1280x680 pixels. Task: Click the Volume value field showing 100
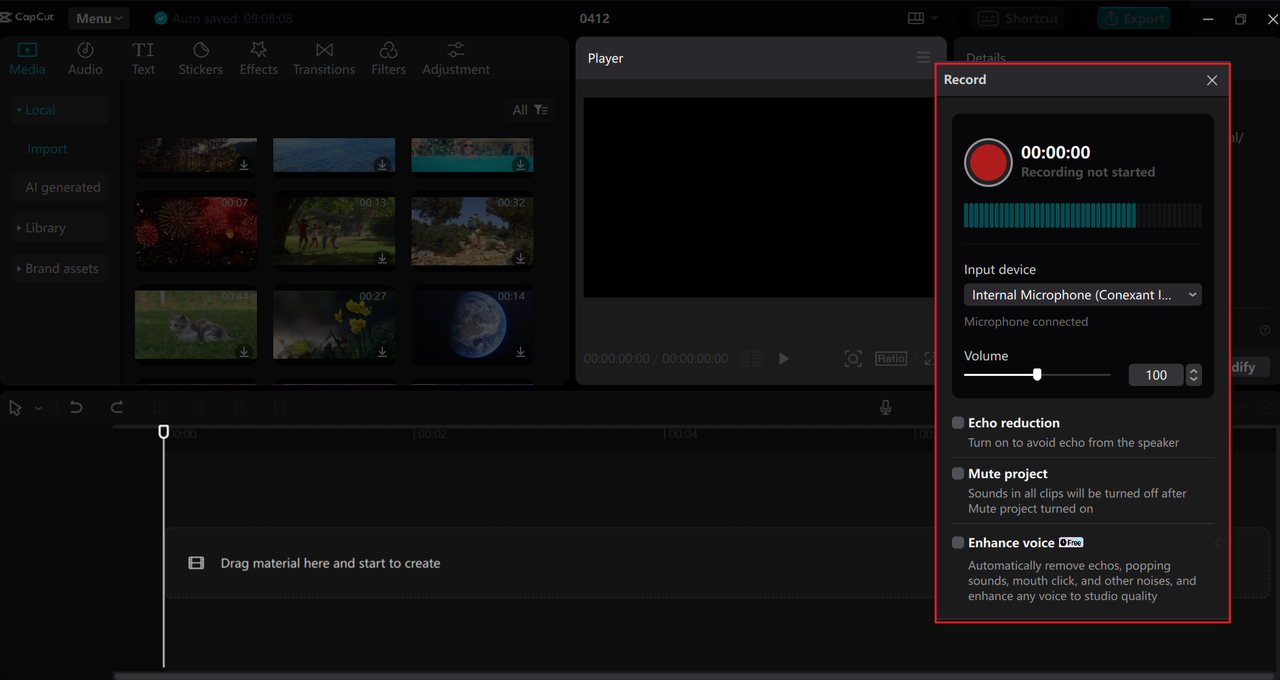click(x=1156, y=375)
